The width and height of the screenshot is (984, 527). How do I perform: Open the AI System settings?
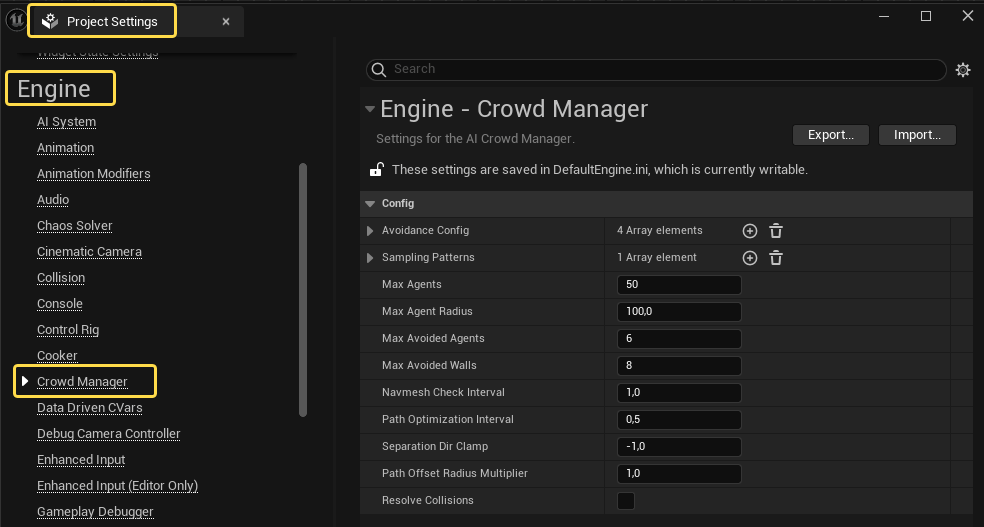click(x=67, y=122)
